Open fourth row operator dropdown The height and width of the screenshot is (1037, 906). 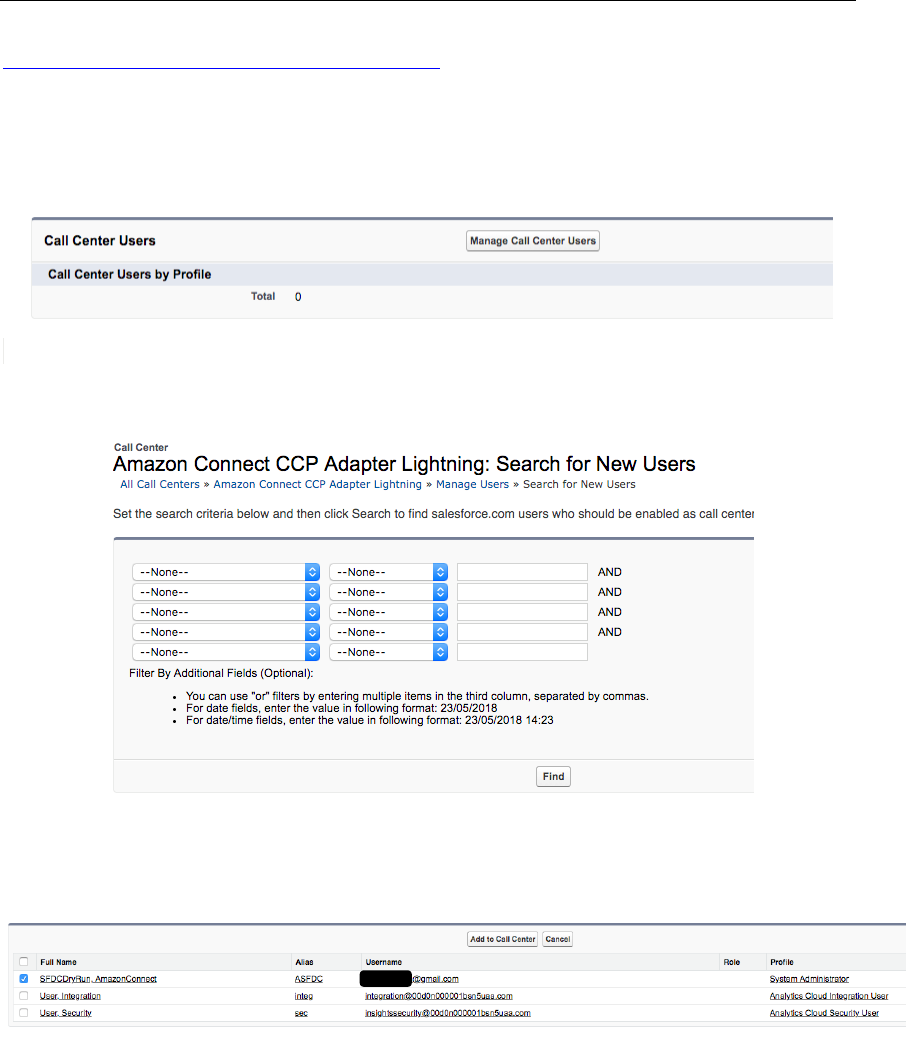tap(388, 632)
